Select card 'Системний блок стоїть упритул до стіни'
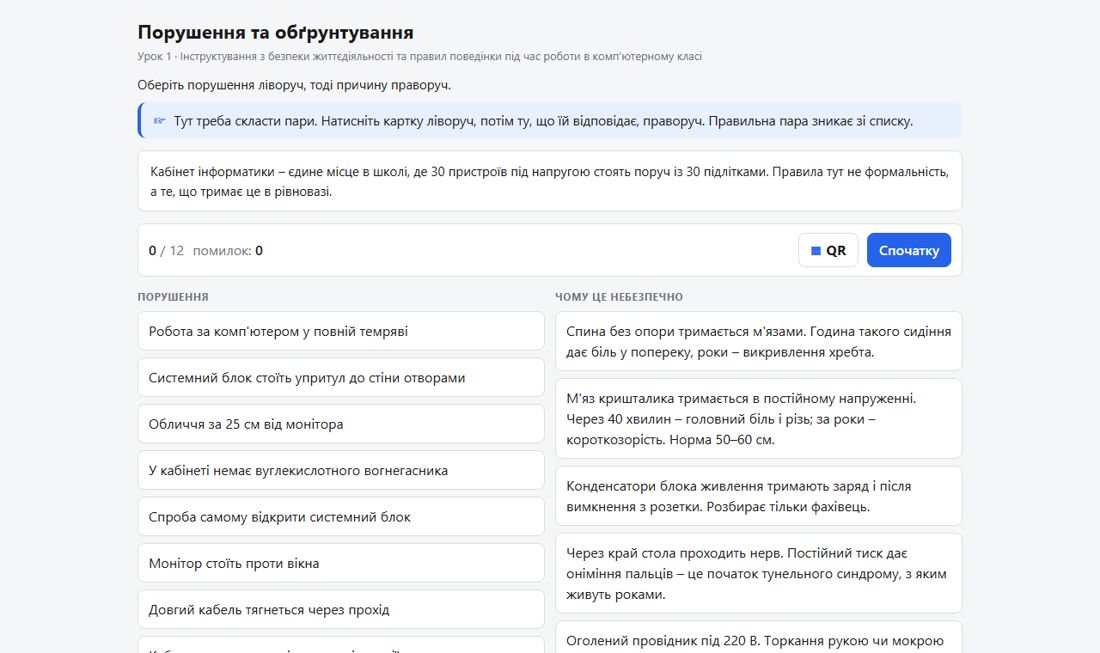This screenshot has height=653, width=1100. [341, 377]
